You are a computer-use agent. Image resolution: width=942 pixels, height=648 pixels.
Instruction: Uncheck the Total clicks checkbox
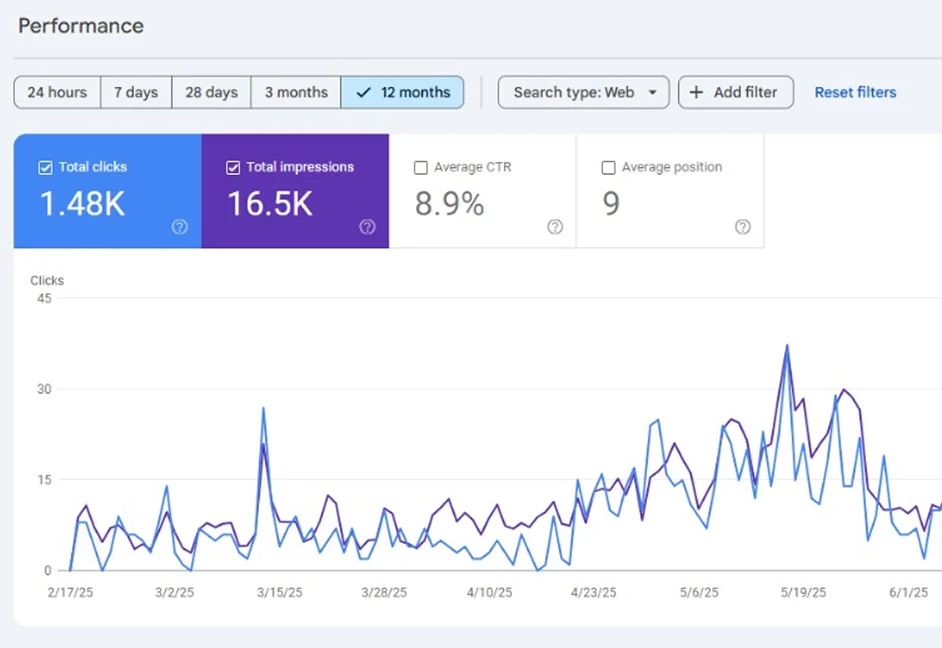(x=45, y=168)
